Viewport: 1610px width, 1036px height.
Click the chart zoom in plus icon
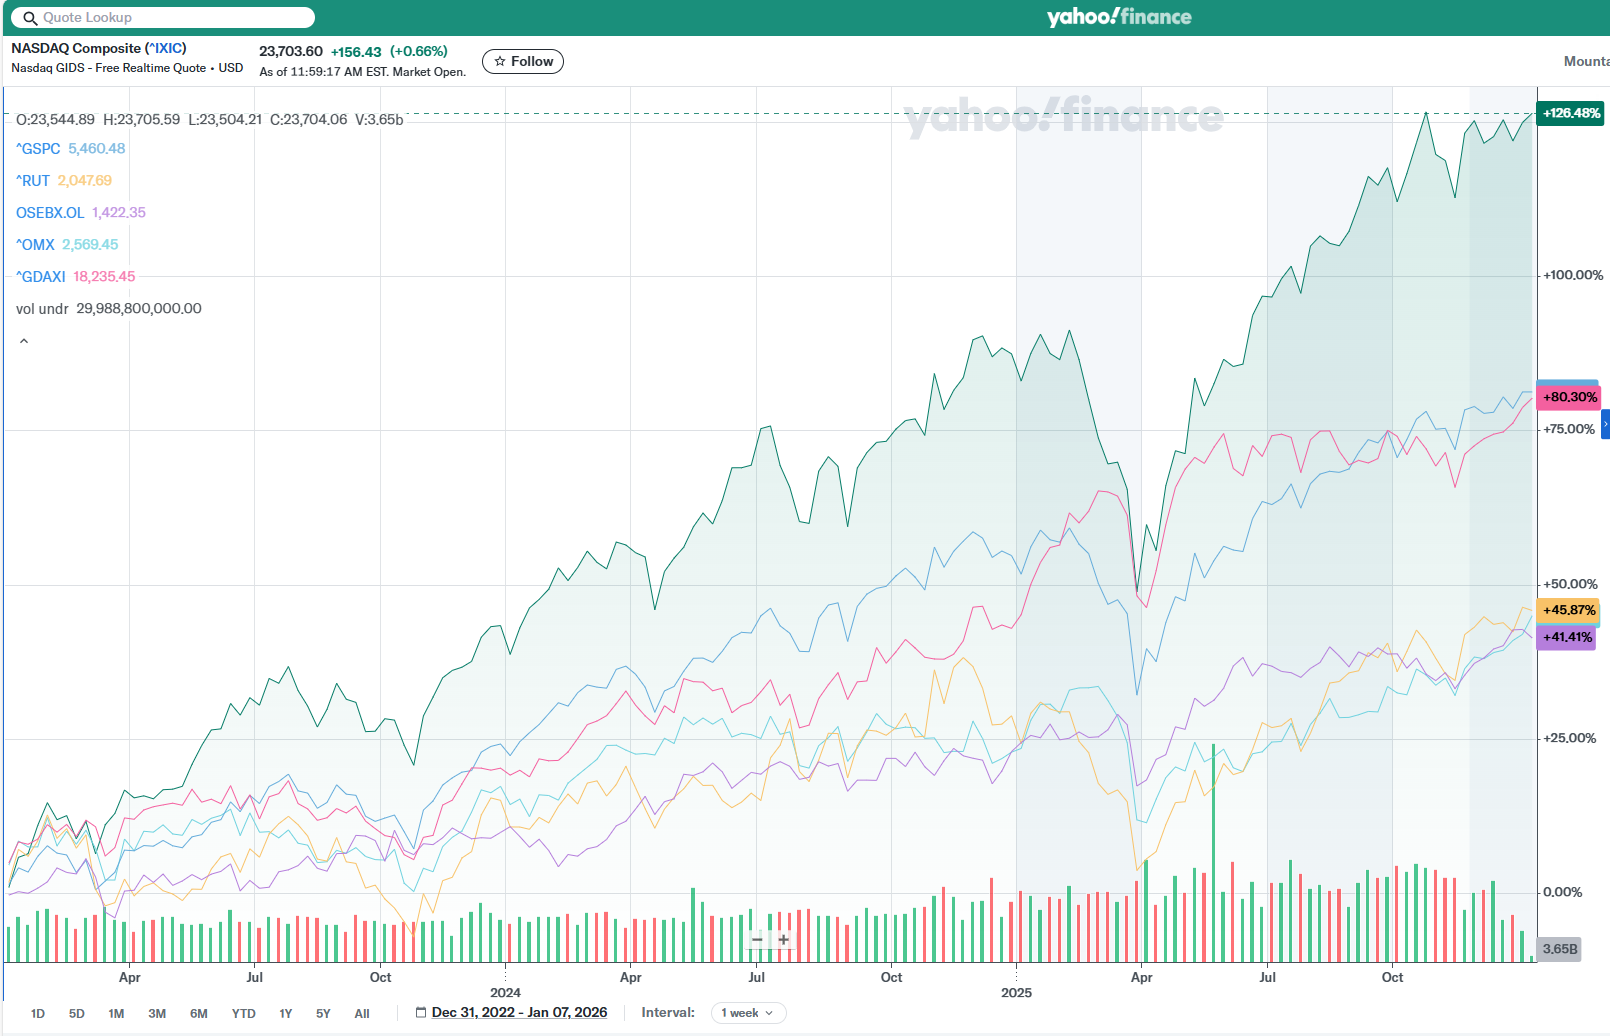coord(784,939)
